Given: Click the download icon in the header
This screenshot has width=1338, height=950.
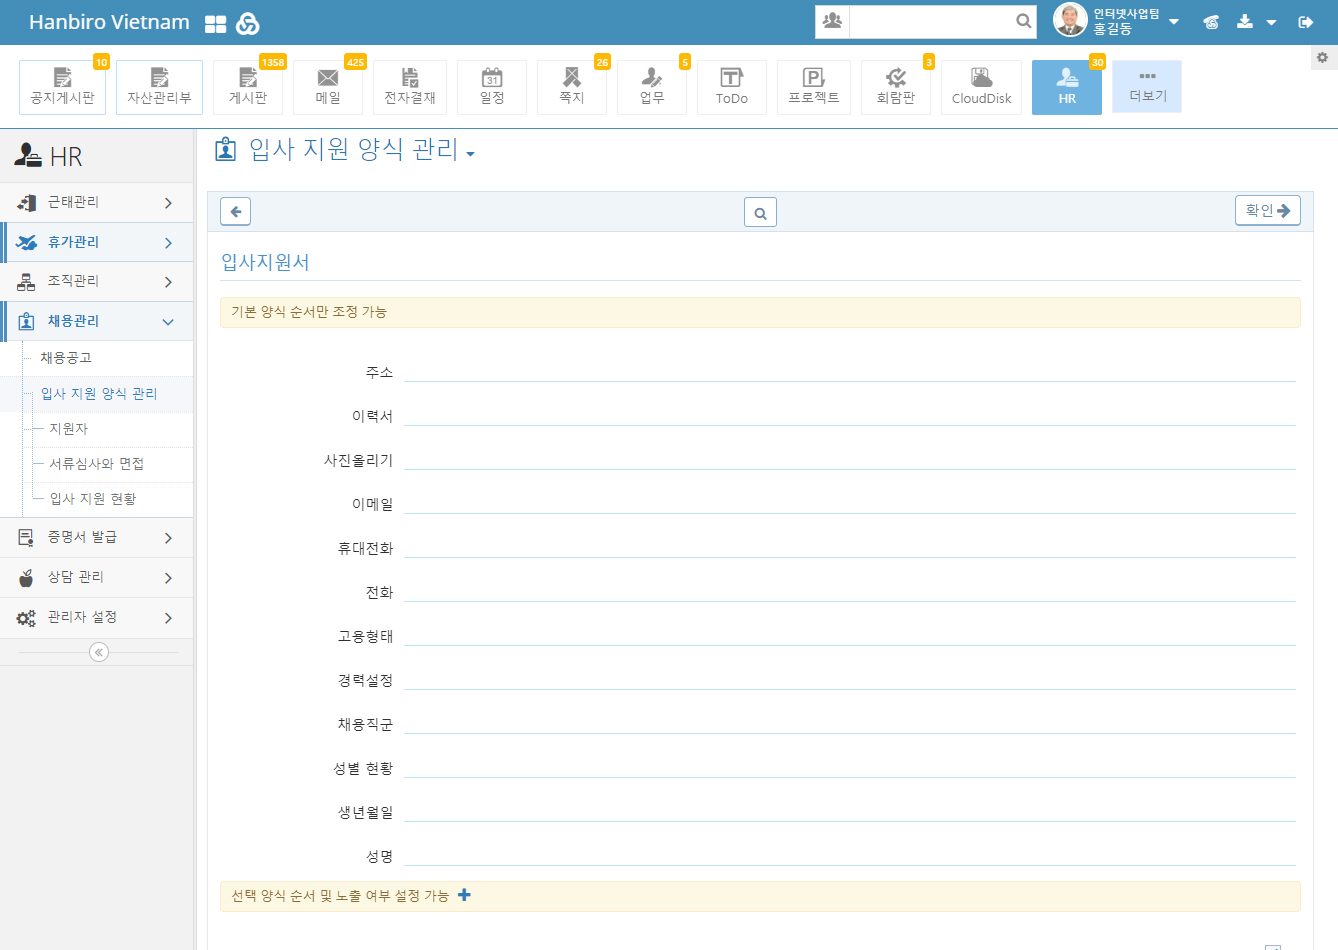Looking at the screenshot, I should (x=1245, y=21).
